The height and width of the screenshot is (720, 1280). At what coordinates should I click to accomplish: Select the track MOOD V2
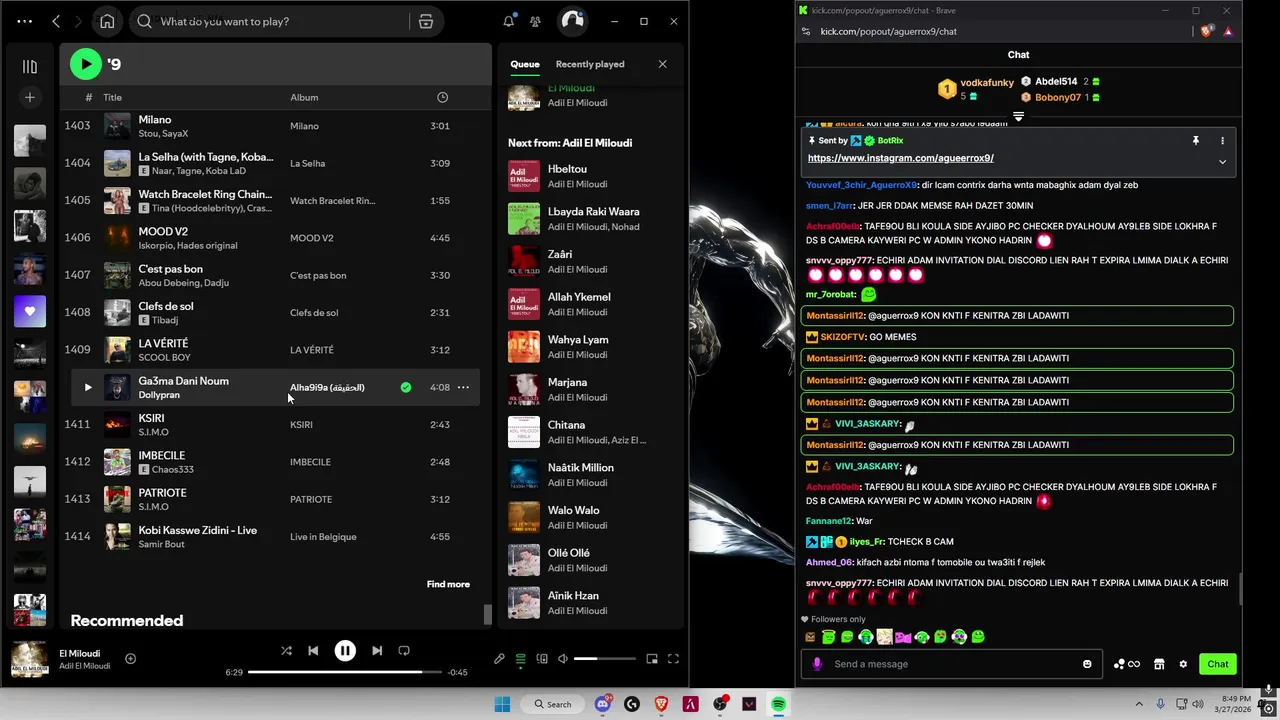point(270,238)
